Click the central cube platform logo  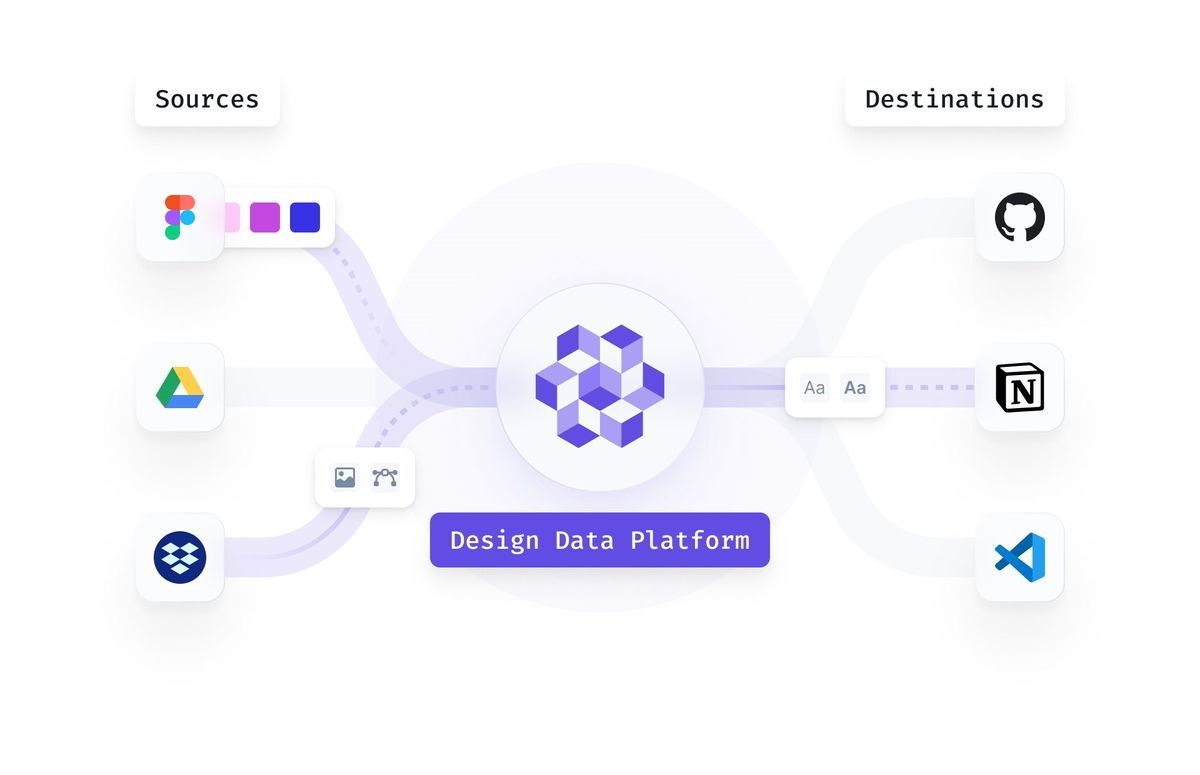[x=600, y=386]
